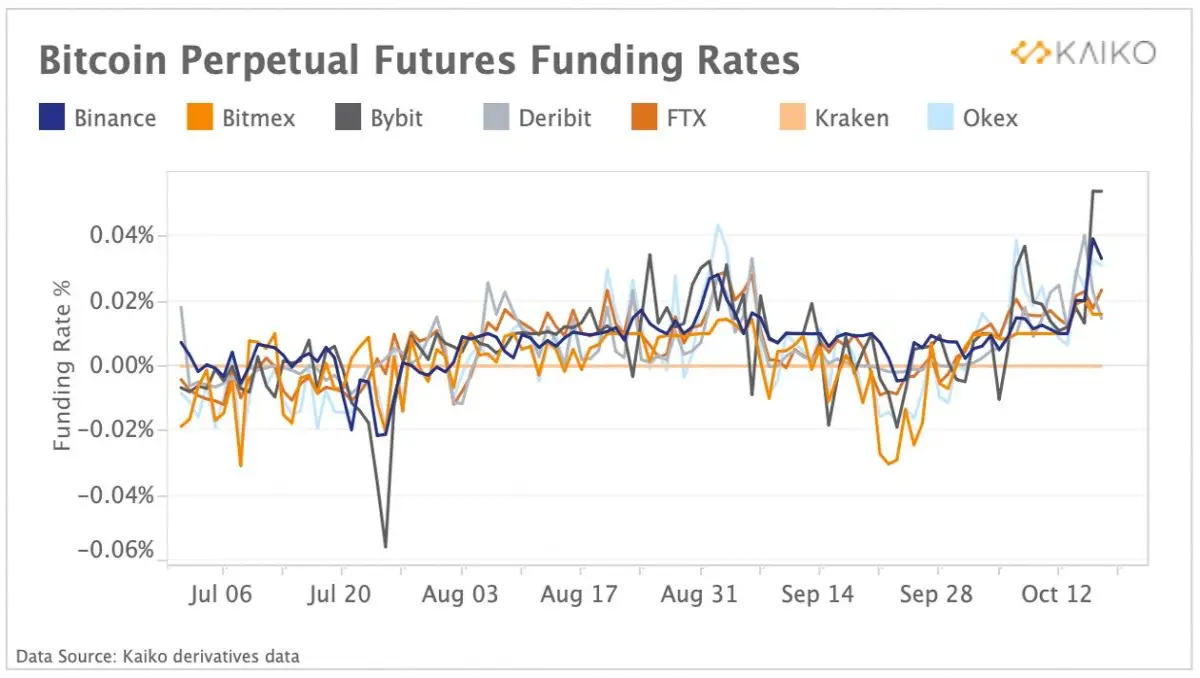Screen dimensions: 1200x678
Task: Click the Aug 03 date tick label
Action: (x=460, y=594)
